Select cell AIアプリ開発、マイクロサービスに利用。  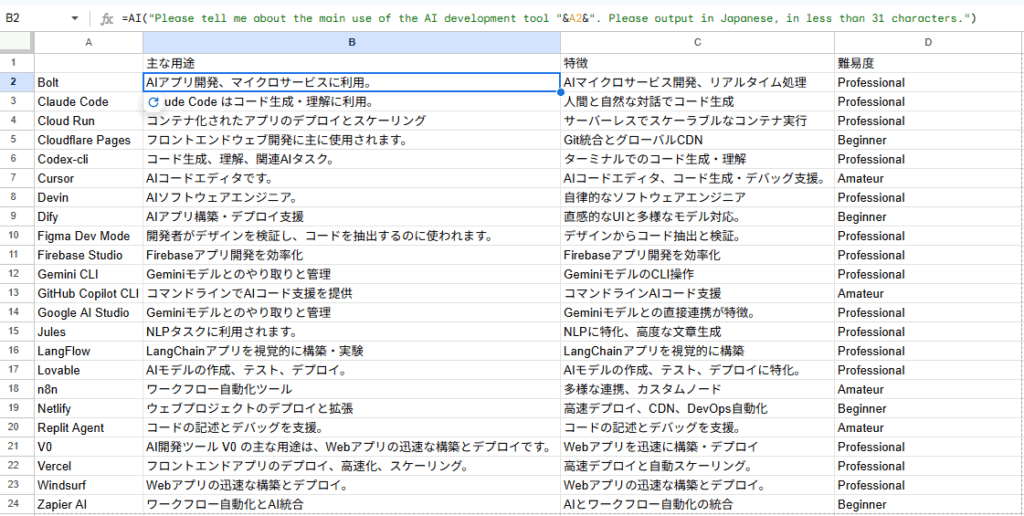click(x=351, y=82)
